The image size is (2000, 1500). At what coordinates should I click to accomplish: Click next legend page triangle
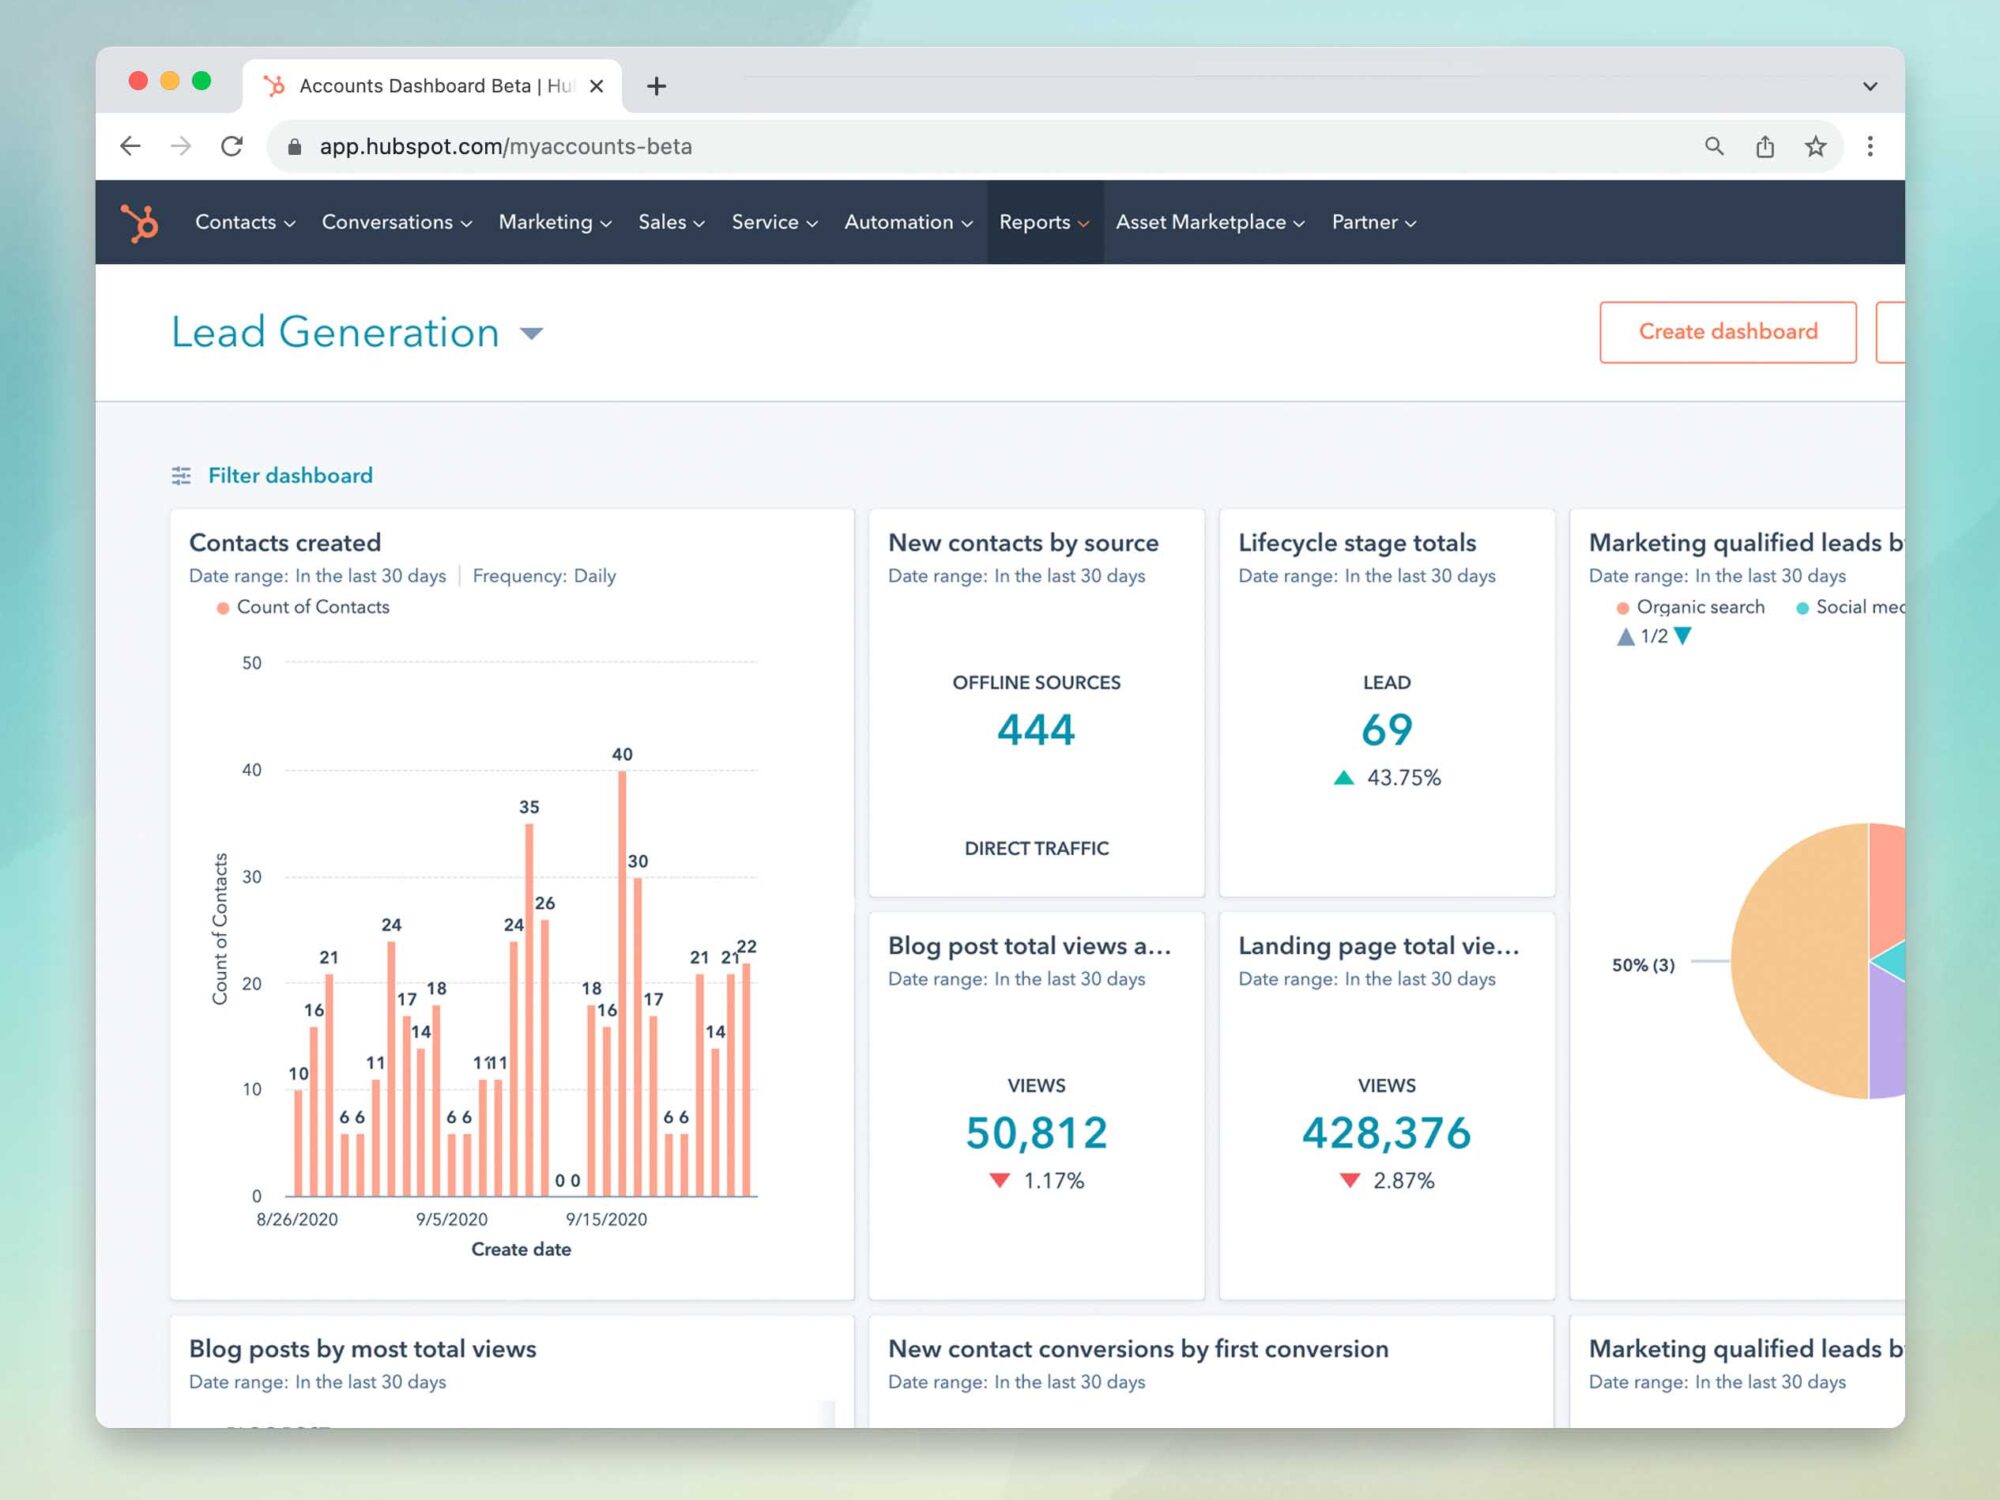1683,636
